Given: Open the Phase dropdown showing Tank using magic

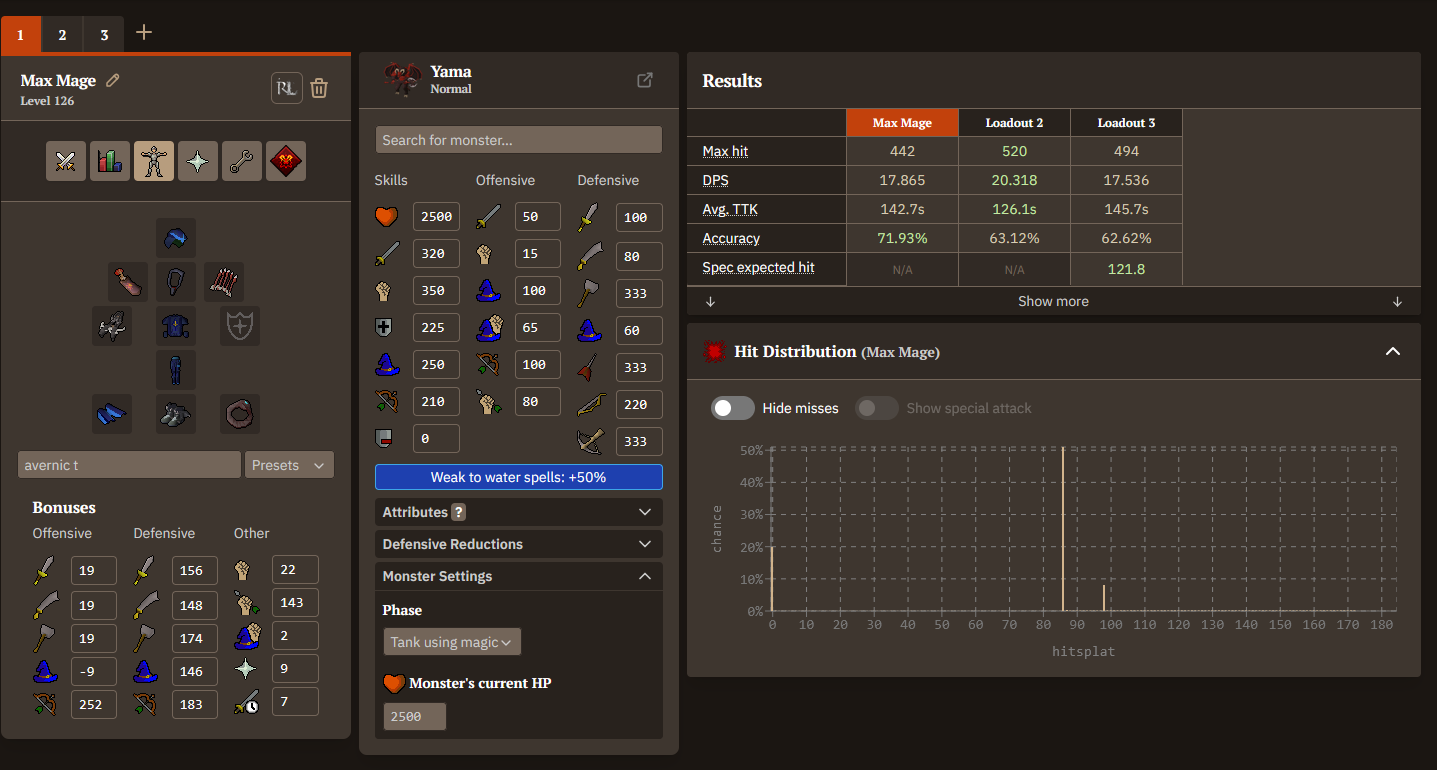Looking at the screenshot, I should click(452, 642).
